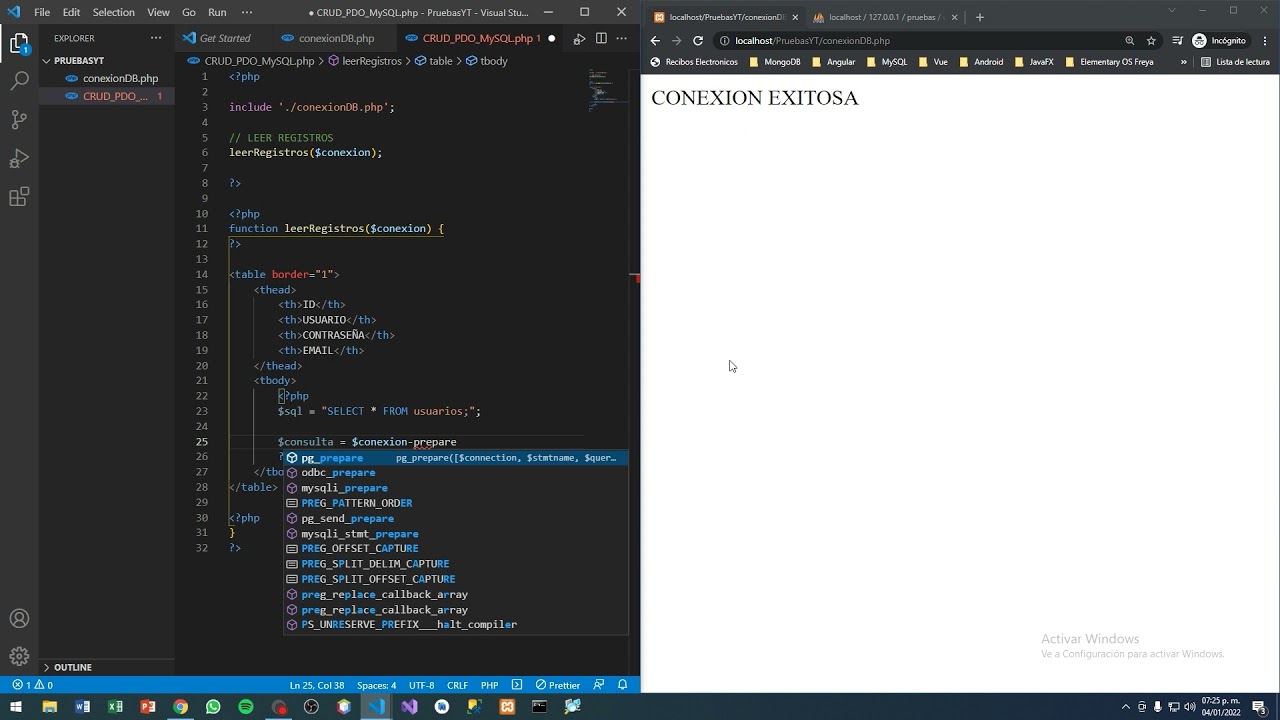
Task: Show hidden bookmarks with chevron
Action: click(1184, 62)
